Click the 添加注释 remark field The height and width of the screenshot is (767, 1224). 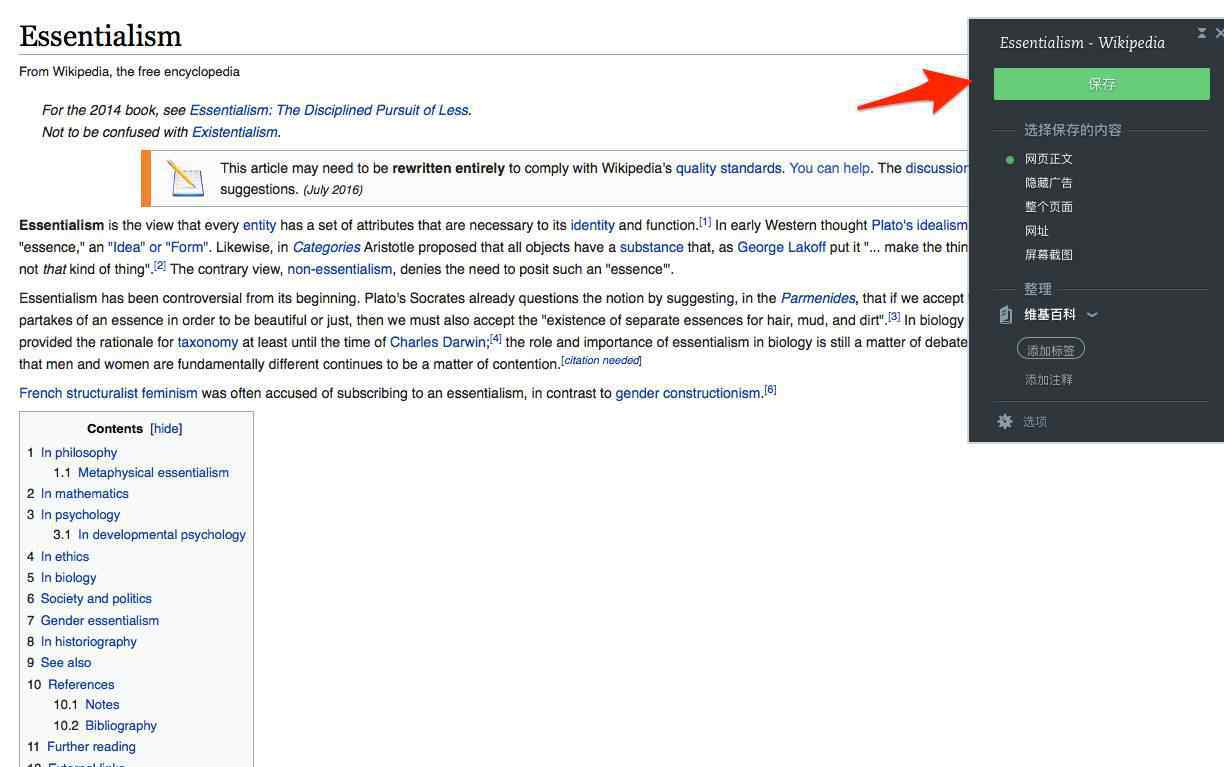click(1048, 380)
